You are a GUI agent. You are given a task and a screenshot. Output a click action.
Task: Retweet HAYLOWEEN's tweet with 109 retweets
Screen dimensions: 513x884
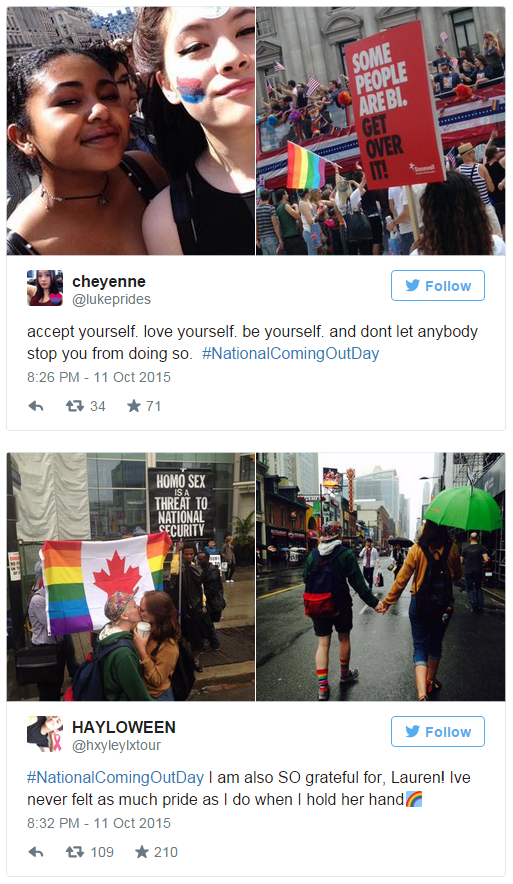74,852
